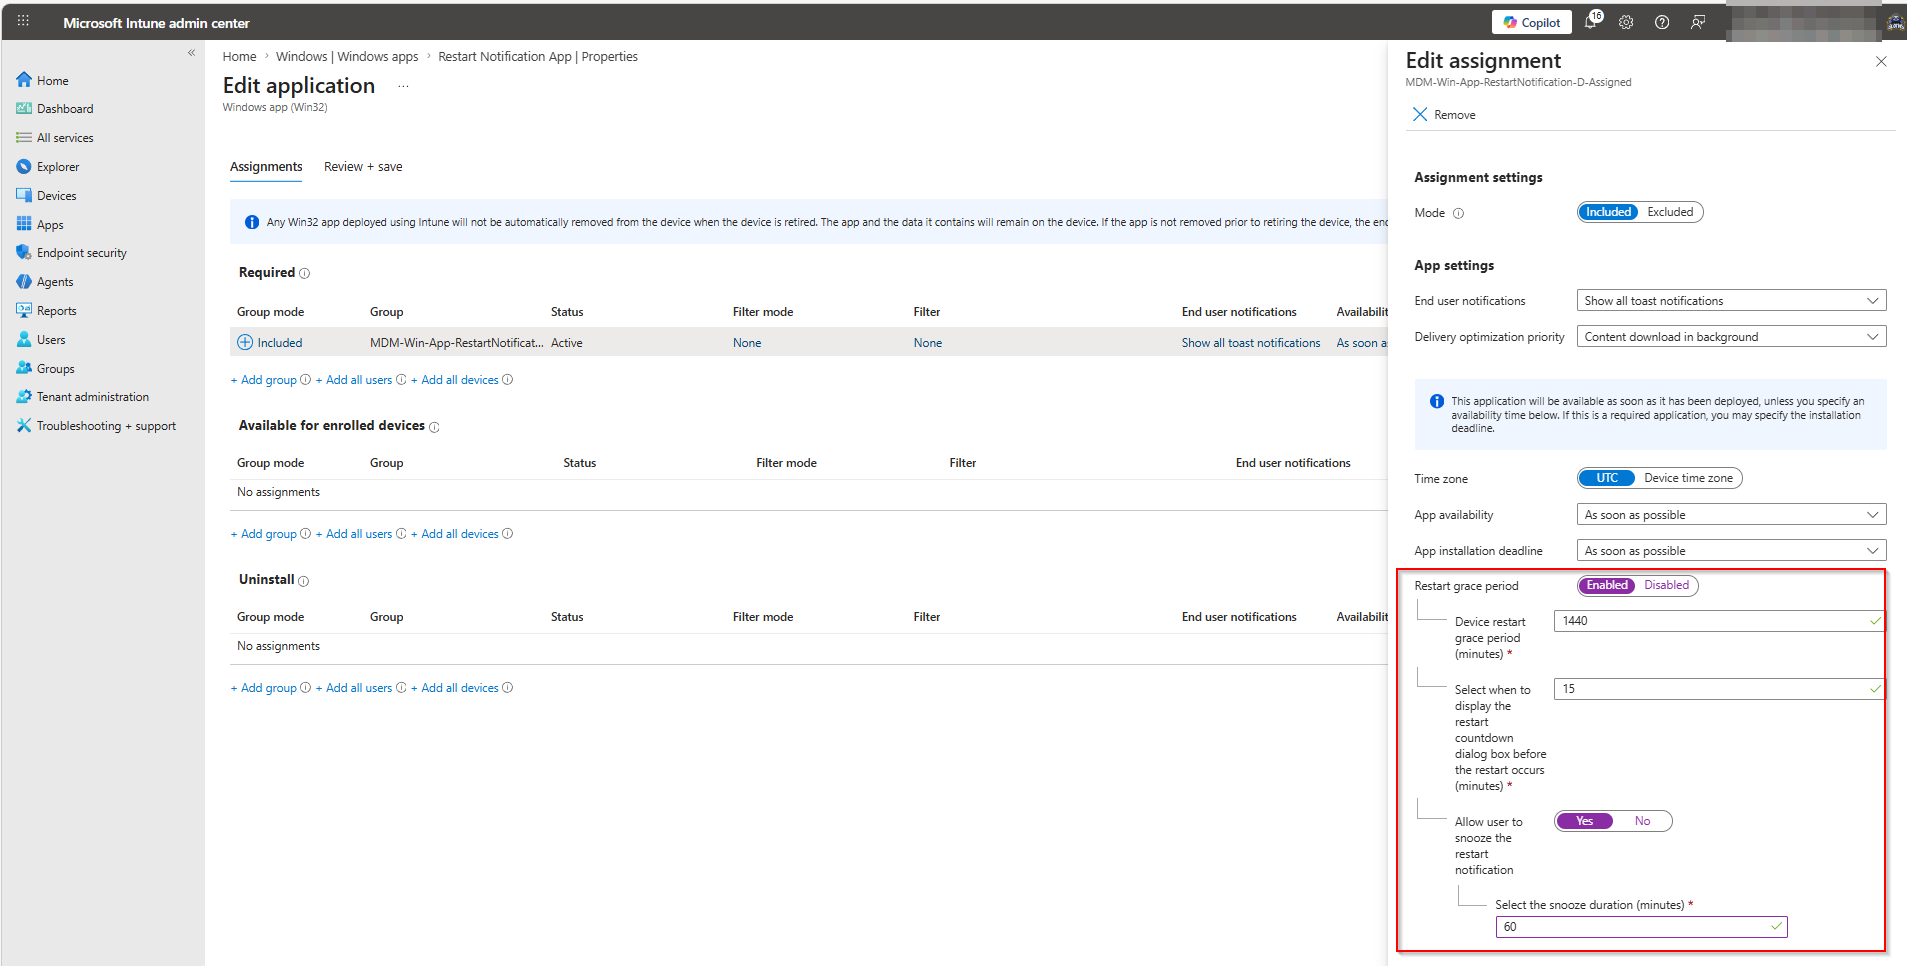Switch to the Review + save tab

click(x=362, y=166)
